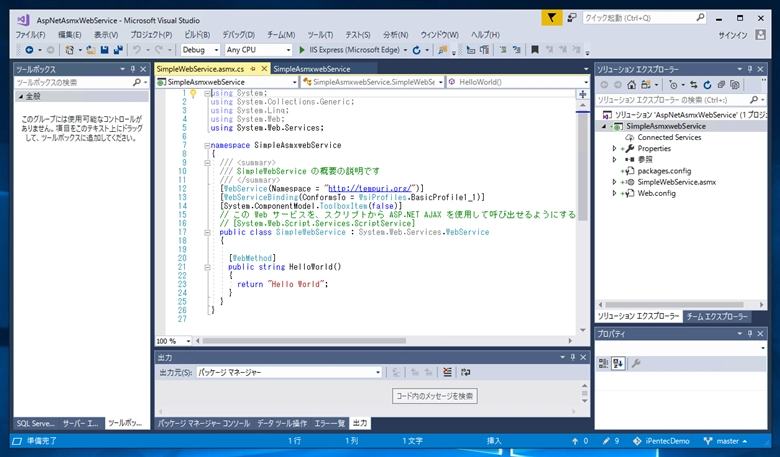780x457 pixels.
Task: Expand the SimpleWebService.asmx node
Action: tap(614, 182)
